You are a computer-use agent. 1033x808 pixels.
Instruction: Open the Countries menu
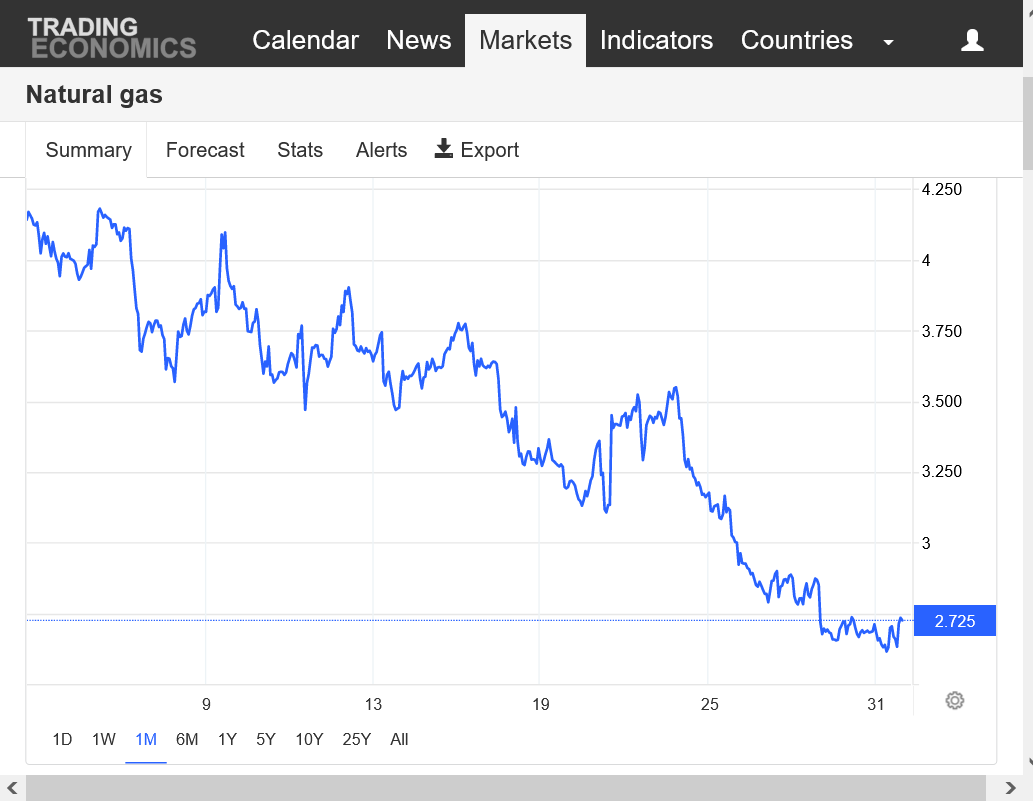(796, 40)
